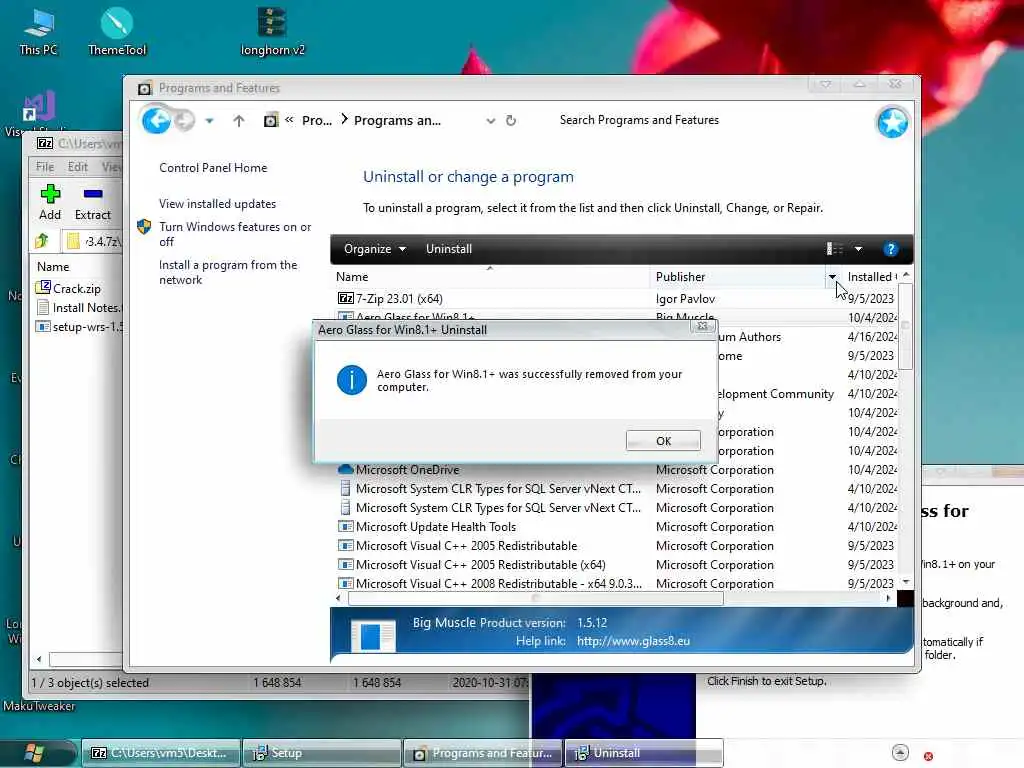The height and width of the screenshot is (768, 1024).
Task: Open longhorn v2 desktop icon
Action: point(272,32)
